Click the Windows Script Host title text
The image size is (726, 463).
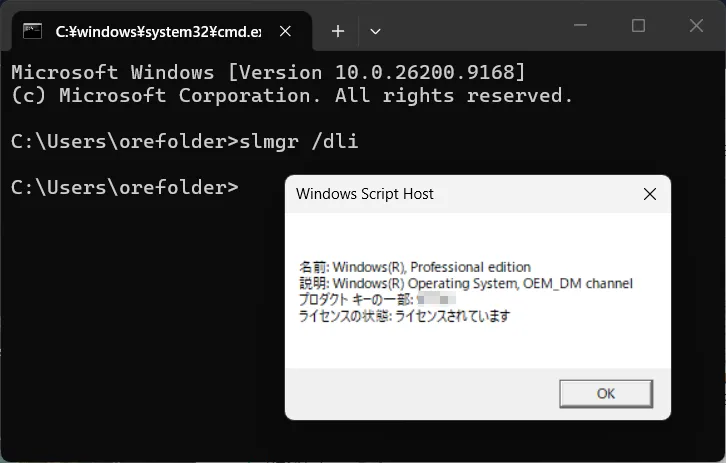pos(365,194)
